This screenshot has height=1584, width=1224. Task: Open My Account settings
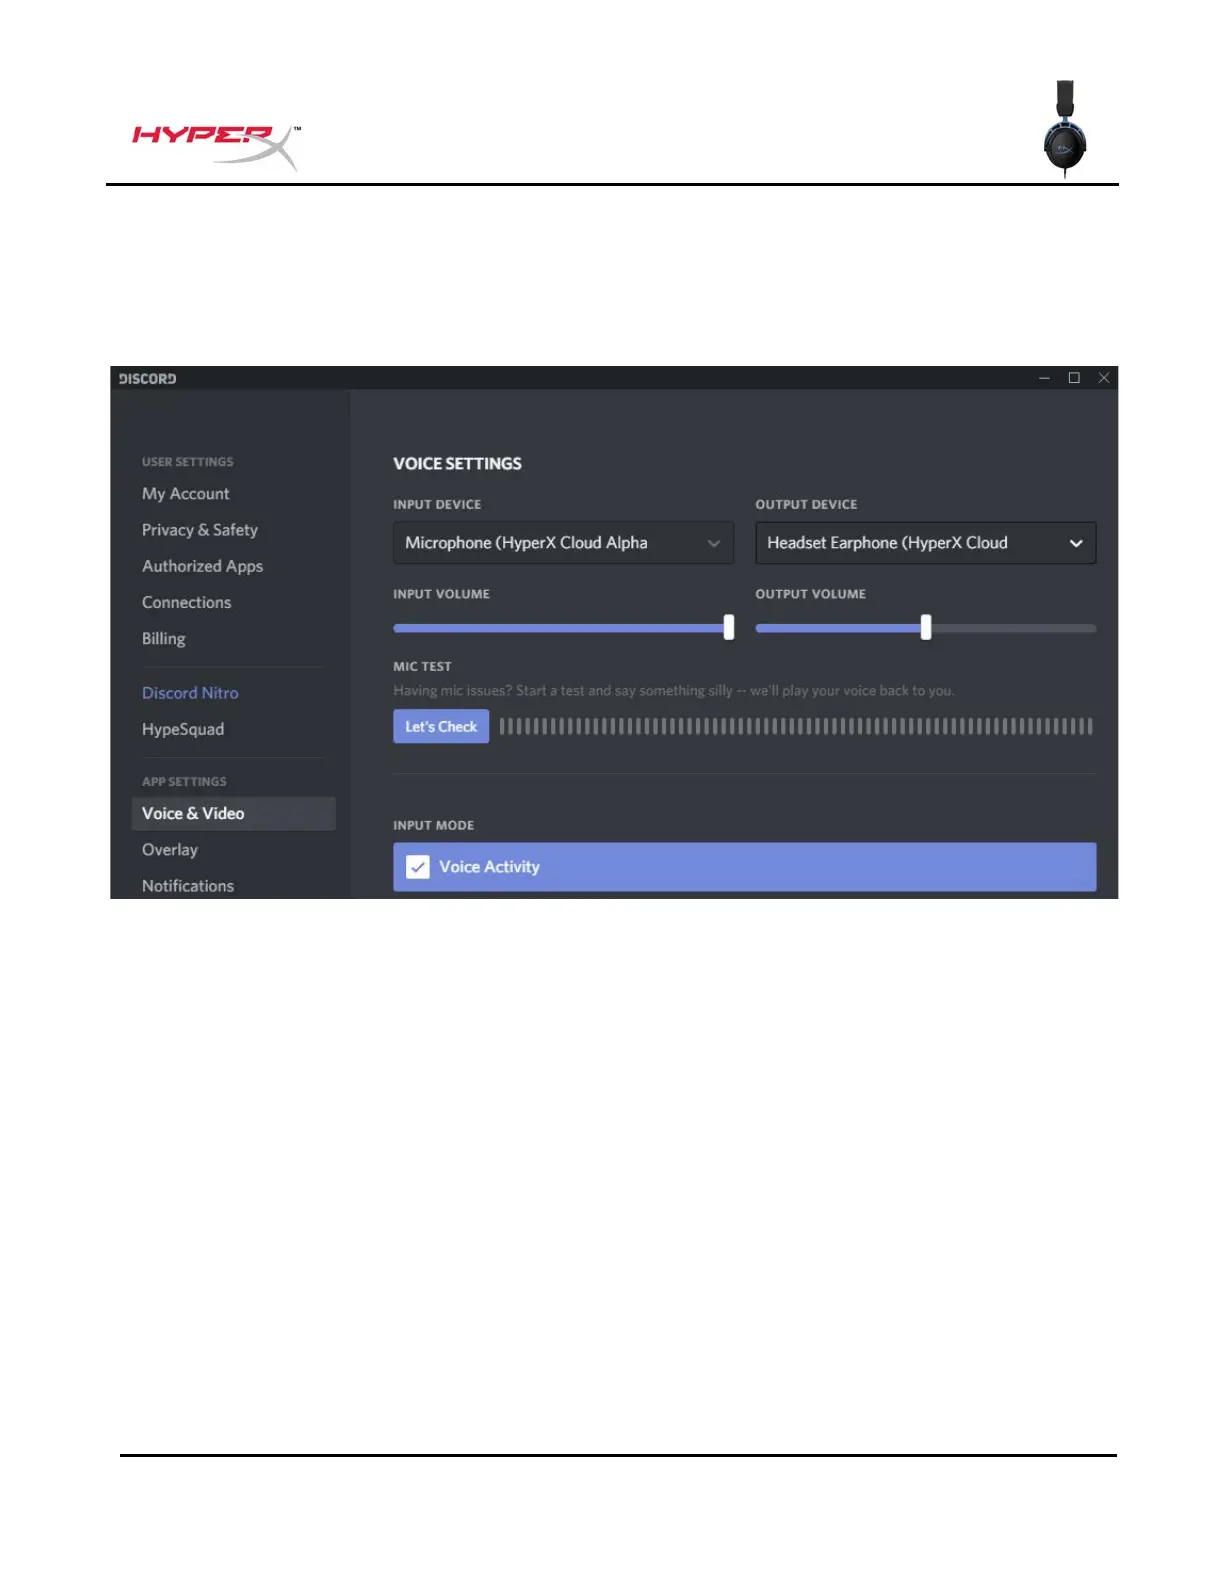pyautogui.click(x=185, y=494)
